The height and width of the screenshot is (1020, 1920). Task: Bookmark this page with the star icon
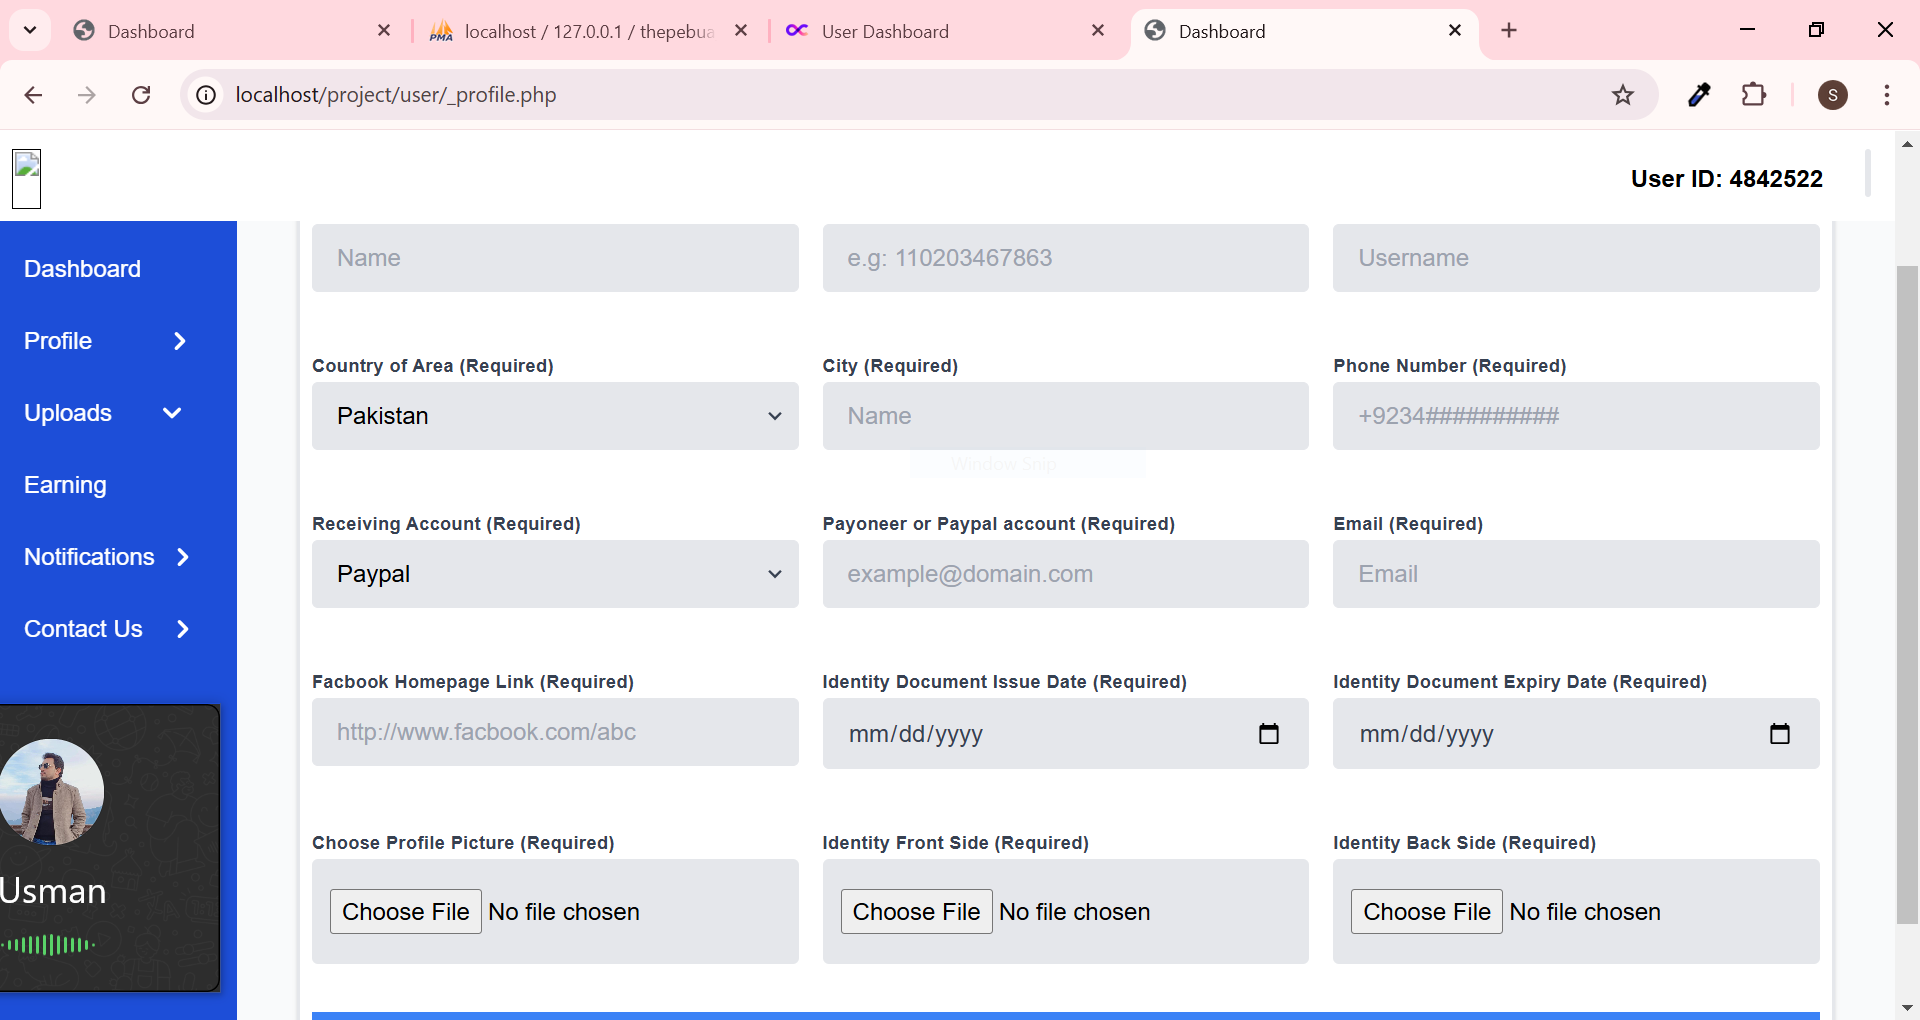coord(1622,95)
